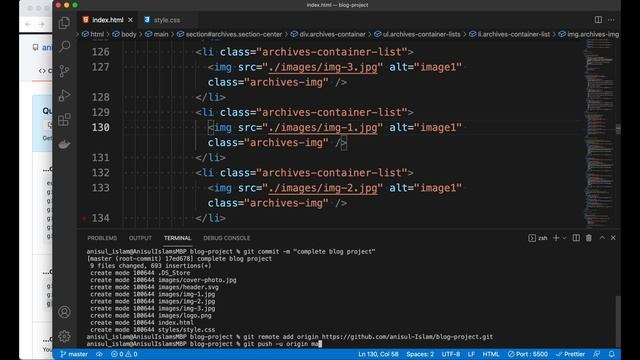
Task: Change the LF end of line sequence
Action: pos(471,354)
